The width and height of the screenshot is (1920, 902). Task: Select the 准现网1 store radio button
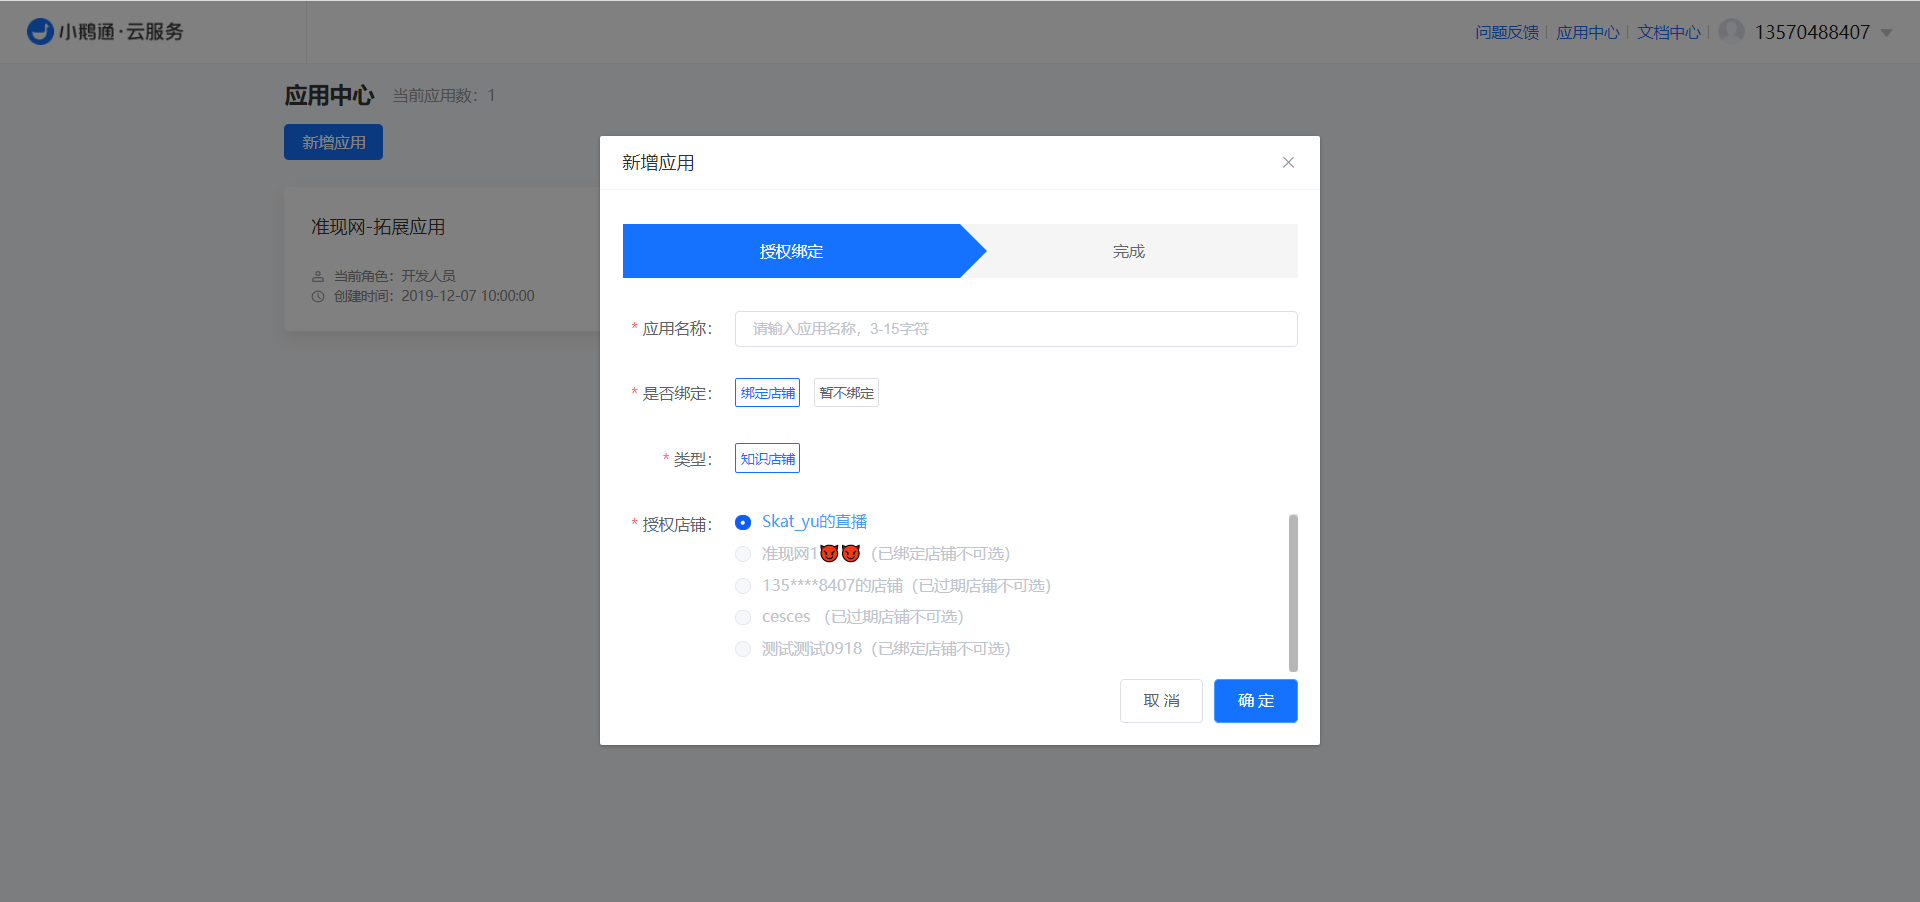(x=743, y=554)
